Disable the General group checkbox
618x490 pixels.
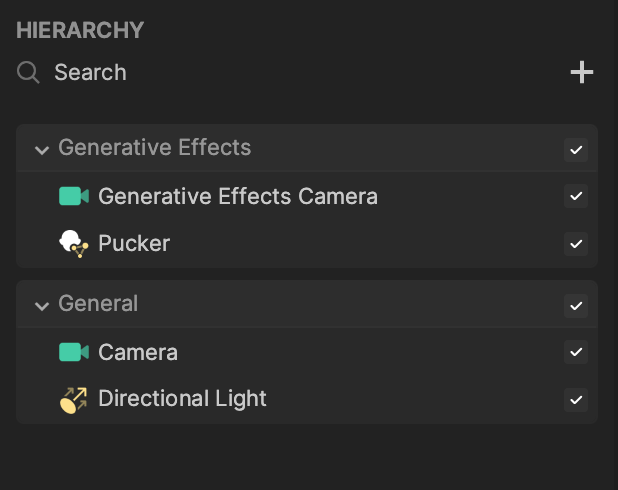coord(576,306)
